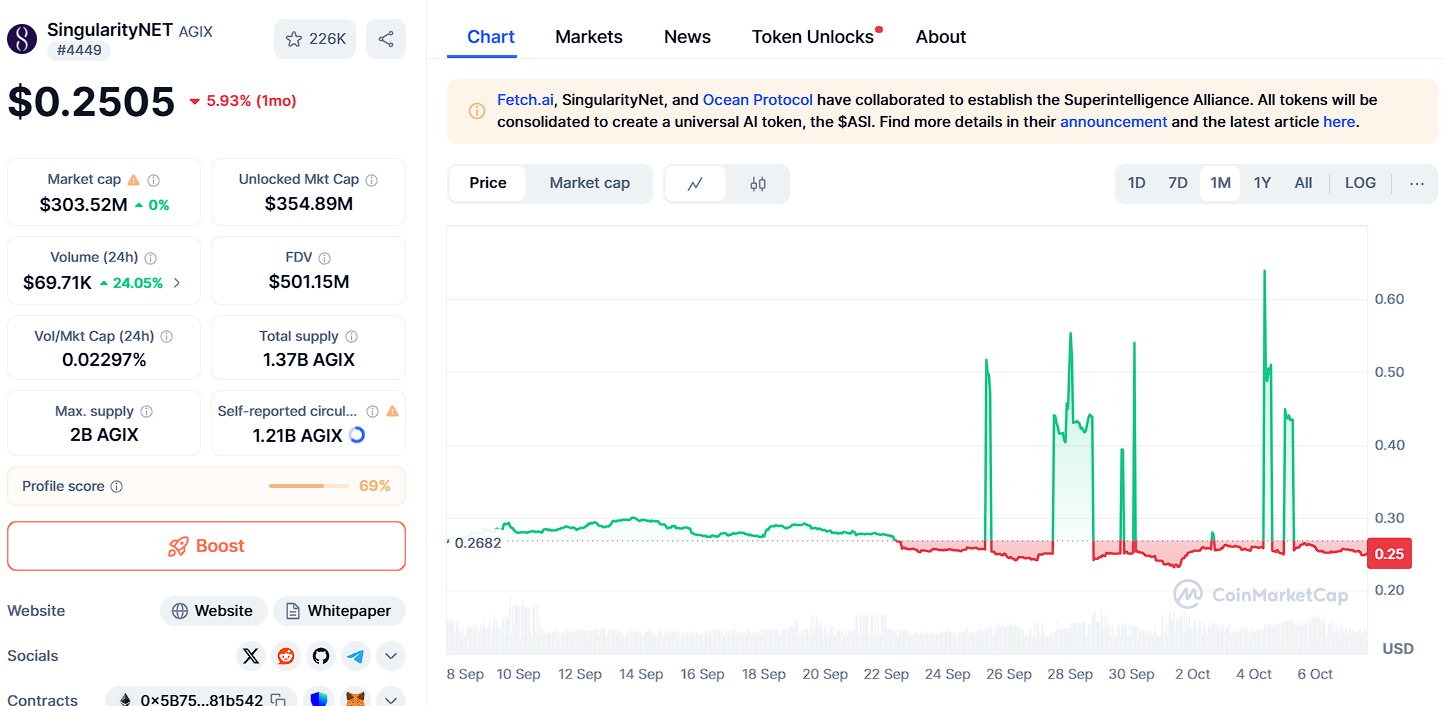1445x706 pixels.
Task: Click the Boost button
Action: click(x=206, y=546)
